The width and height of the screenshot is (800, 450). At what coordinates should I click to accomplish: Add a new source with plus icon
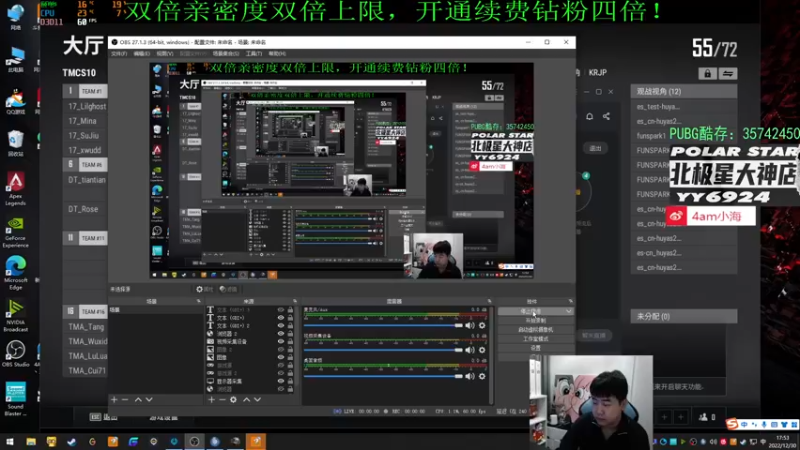(x=211, y=399)
